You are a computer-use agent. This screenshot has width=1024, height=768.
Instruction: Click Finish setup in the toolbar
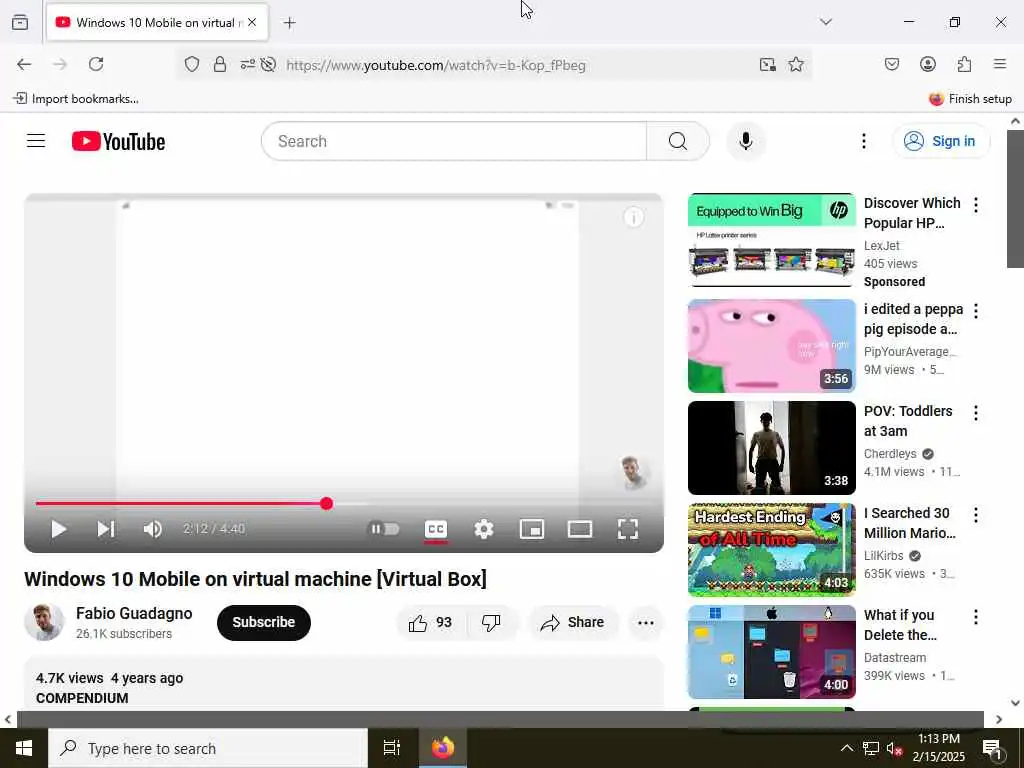(970, 99)
